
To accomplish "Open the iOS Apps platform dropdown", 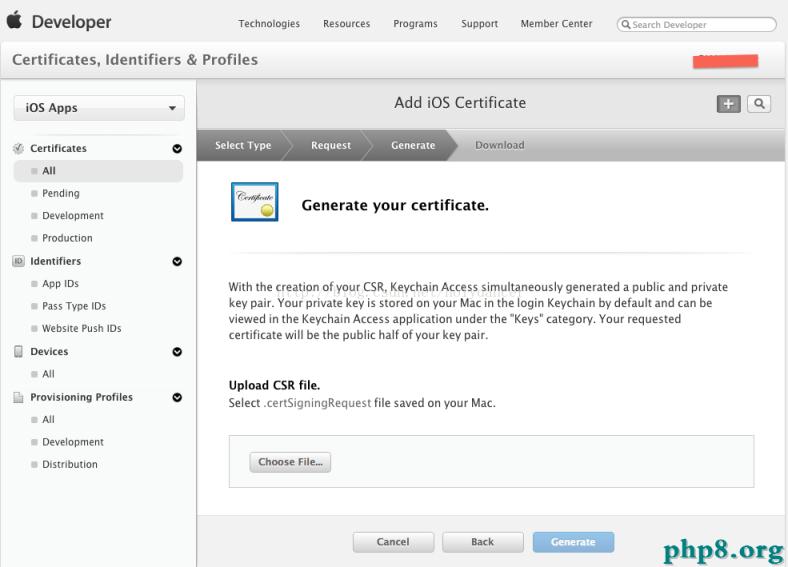I will coord(99,108).
